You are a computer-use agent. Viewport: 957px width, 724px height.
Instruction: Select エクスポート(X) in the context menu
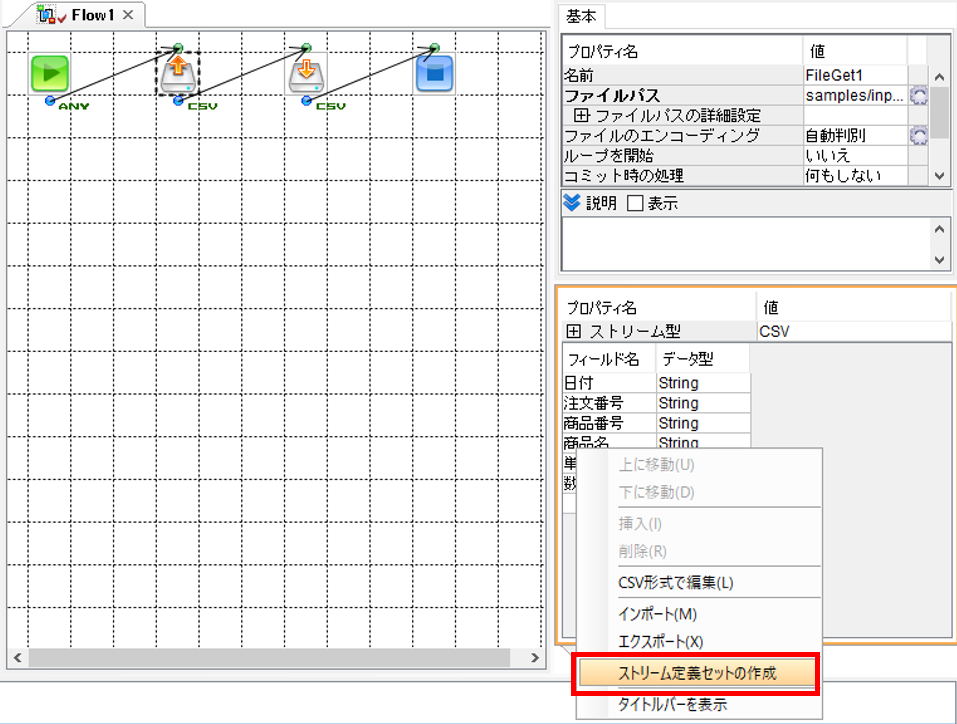click(x=660, y=642)
